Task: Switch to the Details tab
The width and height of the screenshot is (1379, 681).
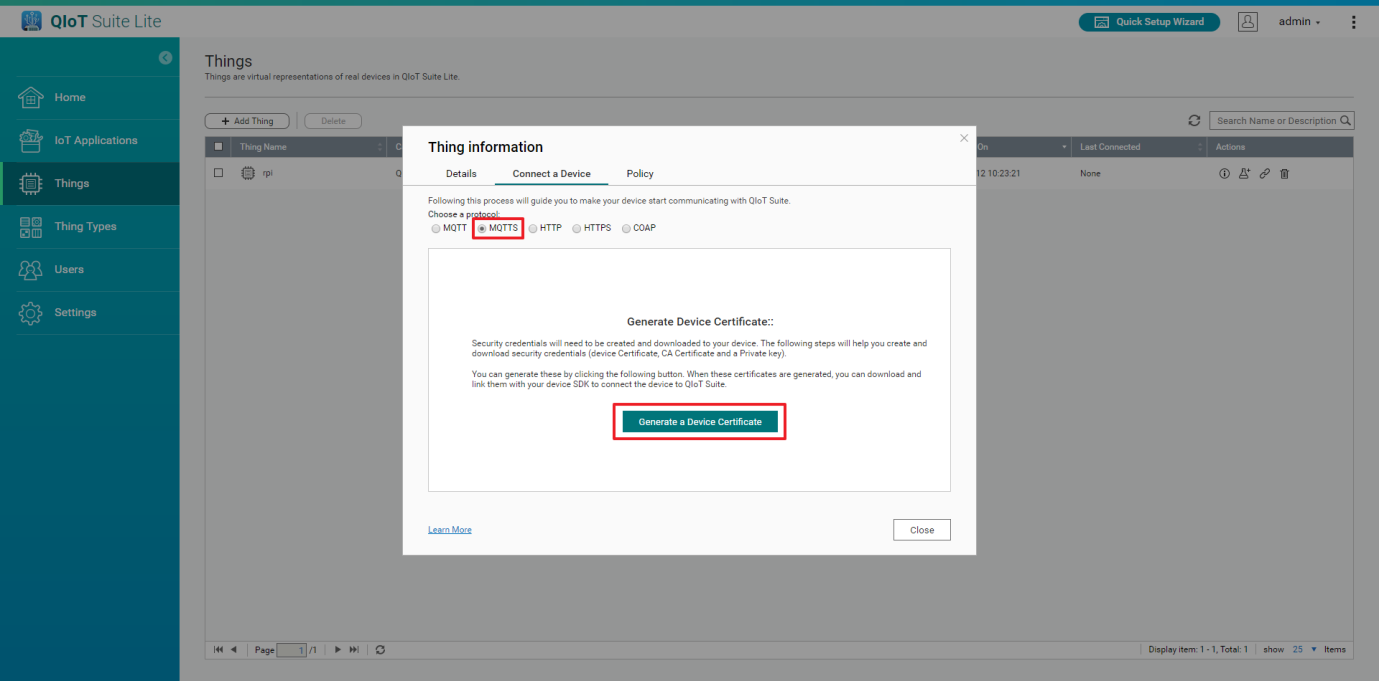Action: [x=461, y=174]
